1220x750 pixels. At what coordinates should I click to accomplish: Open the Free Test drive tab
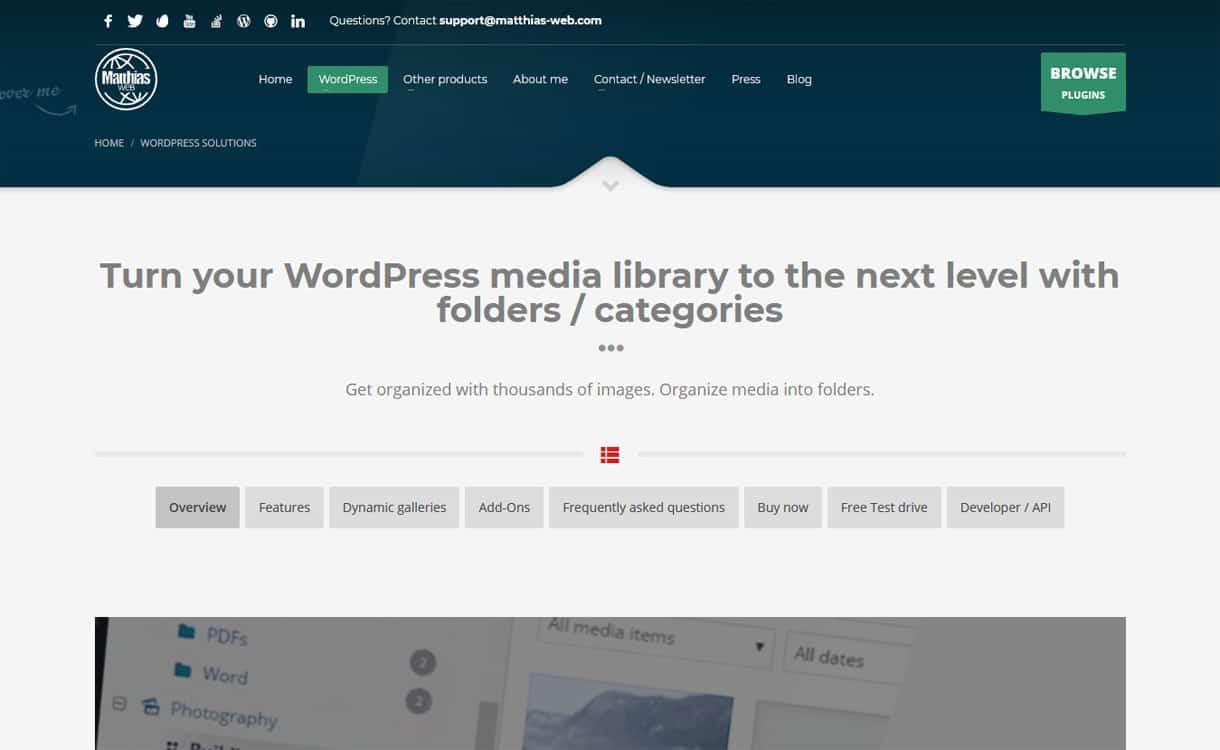(884, 507)
